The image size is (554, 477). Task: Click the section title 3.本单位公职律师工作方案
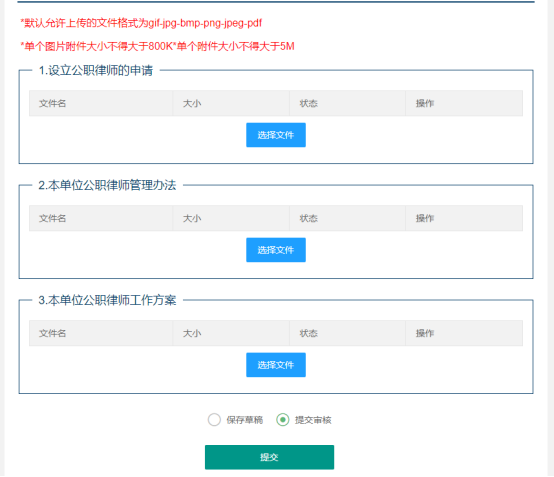pos(107,300)
